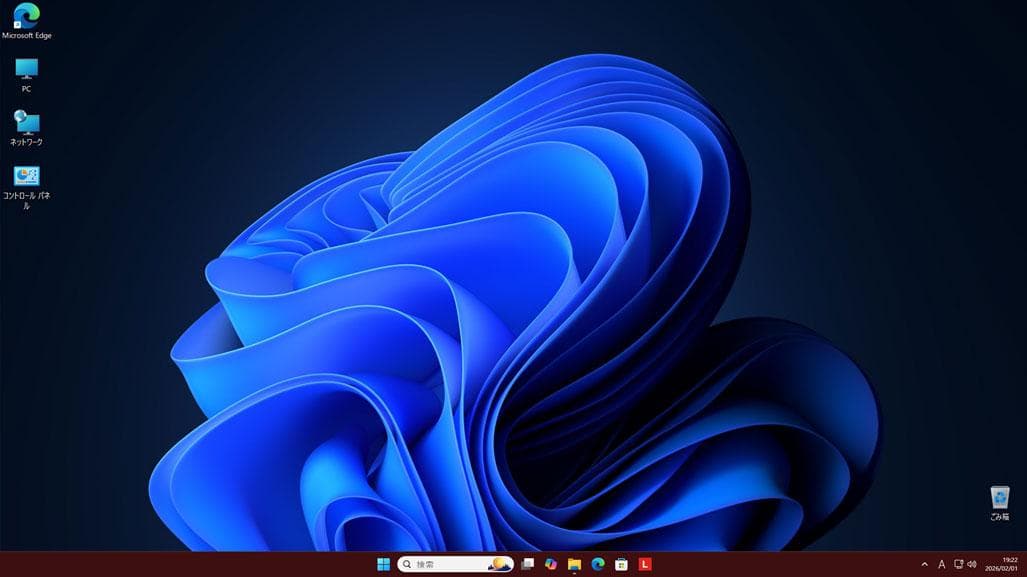Image resolution: width=1027 pixels, height=577 pixels.
Task: Launch Copilot from the taskbar
Action: [550, 564]
